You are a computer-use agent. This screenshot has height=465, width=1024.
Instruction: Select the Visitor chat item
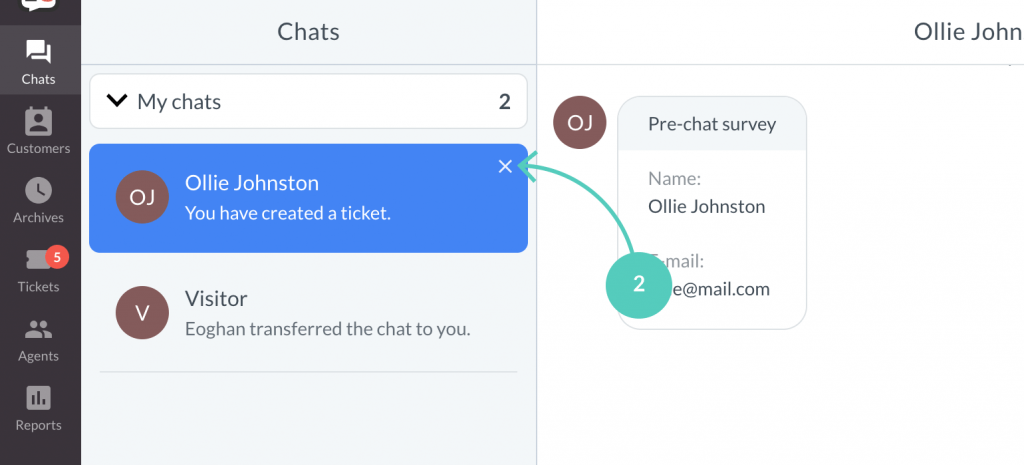tap(308, 313)
